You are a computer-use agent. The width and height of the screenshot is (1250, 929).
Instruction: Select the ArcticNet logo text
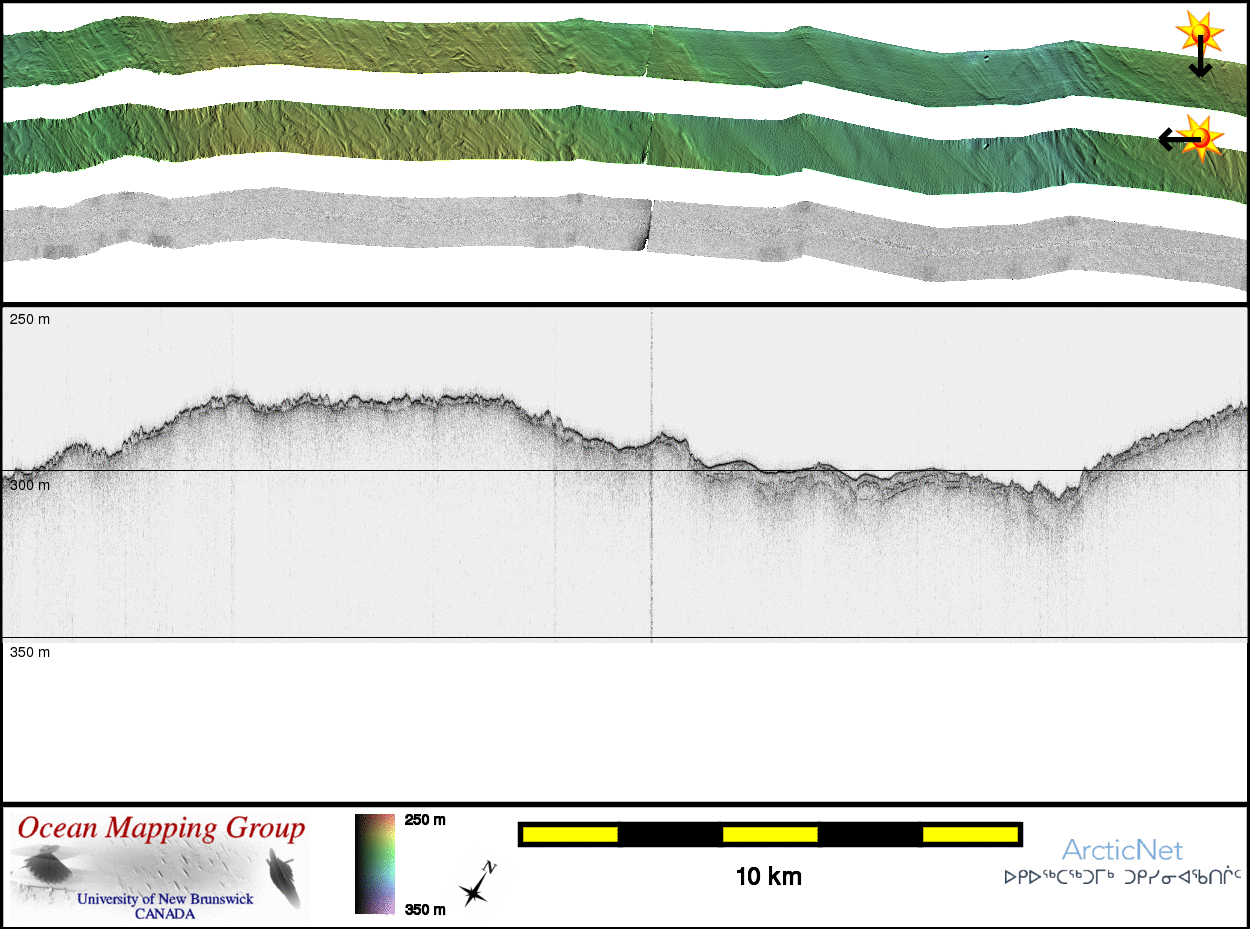1121,850
